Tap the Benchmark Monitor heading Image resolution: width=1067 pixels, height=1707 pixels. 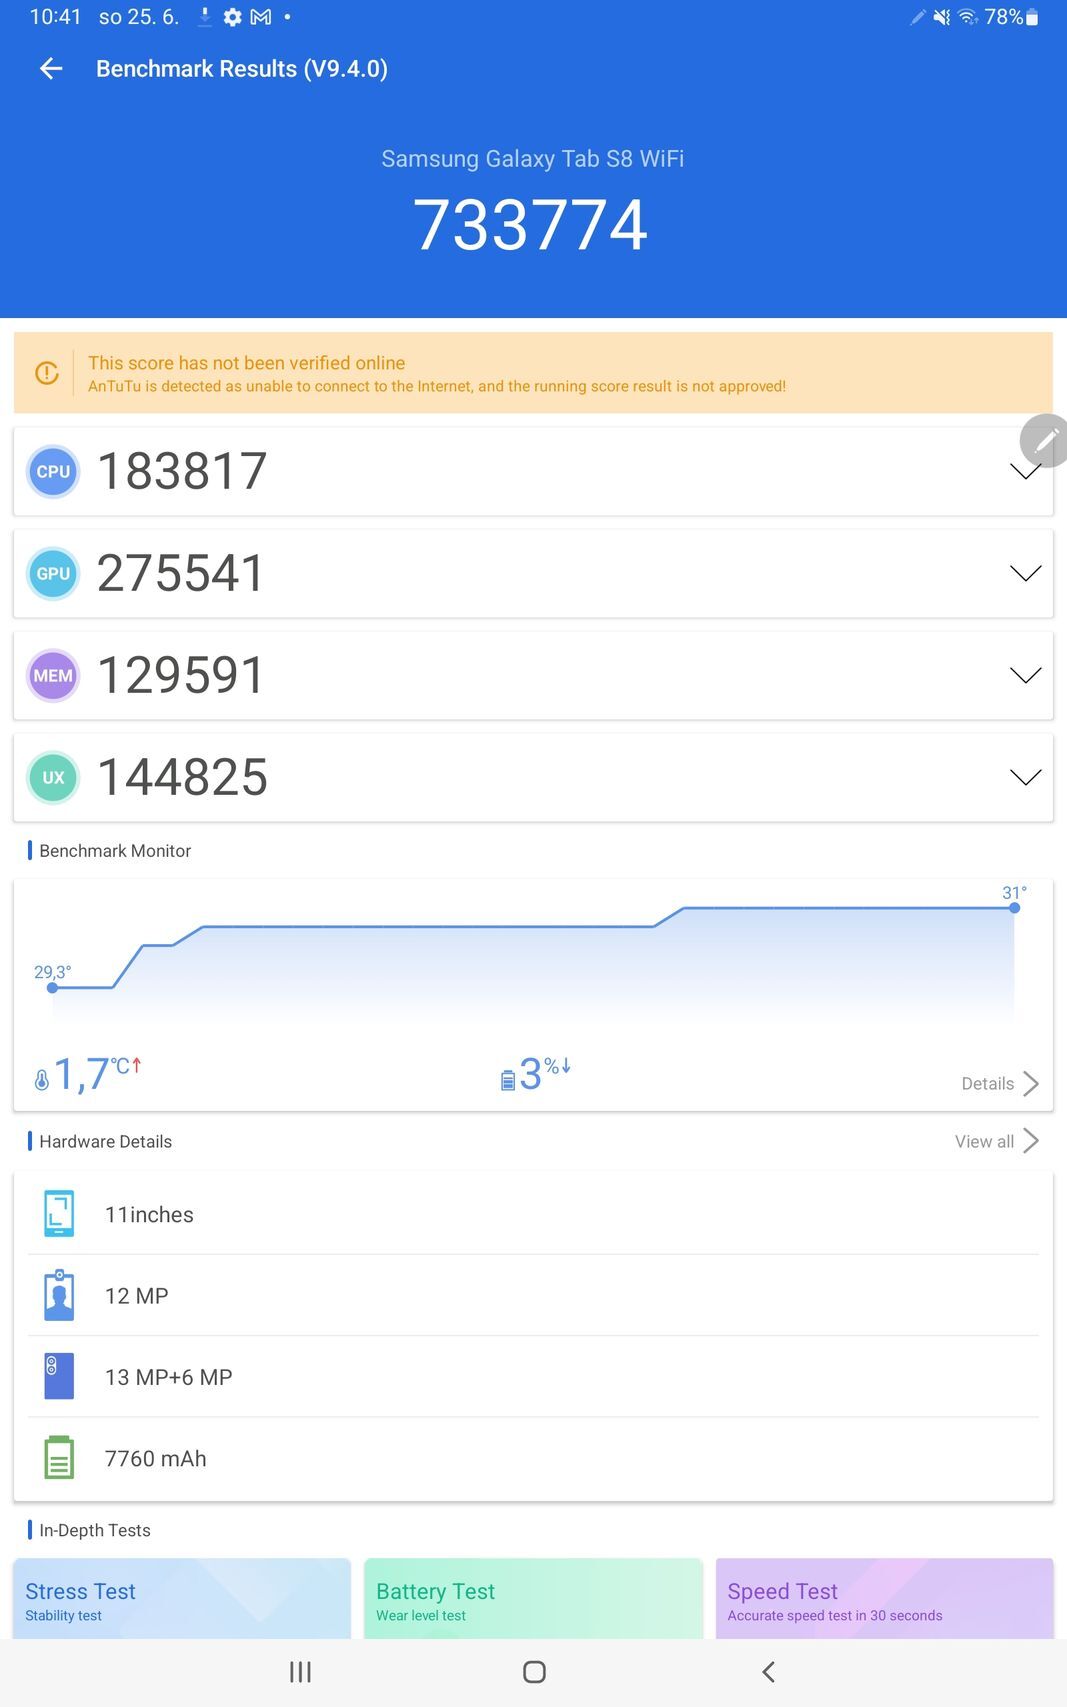point(115,850)
